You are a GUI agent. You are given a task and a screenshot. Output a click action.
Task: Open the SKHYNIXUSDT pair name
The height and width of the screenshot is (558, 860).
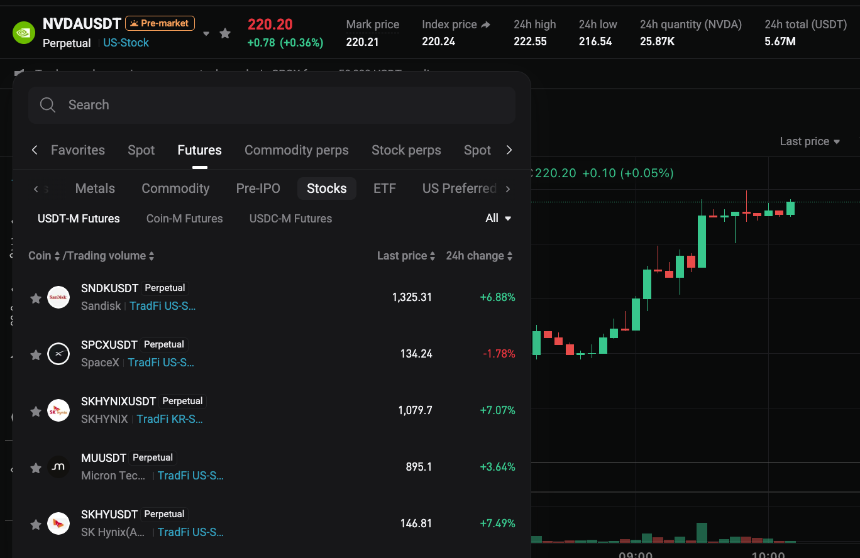pyautogui.click(x=118, y=401)
